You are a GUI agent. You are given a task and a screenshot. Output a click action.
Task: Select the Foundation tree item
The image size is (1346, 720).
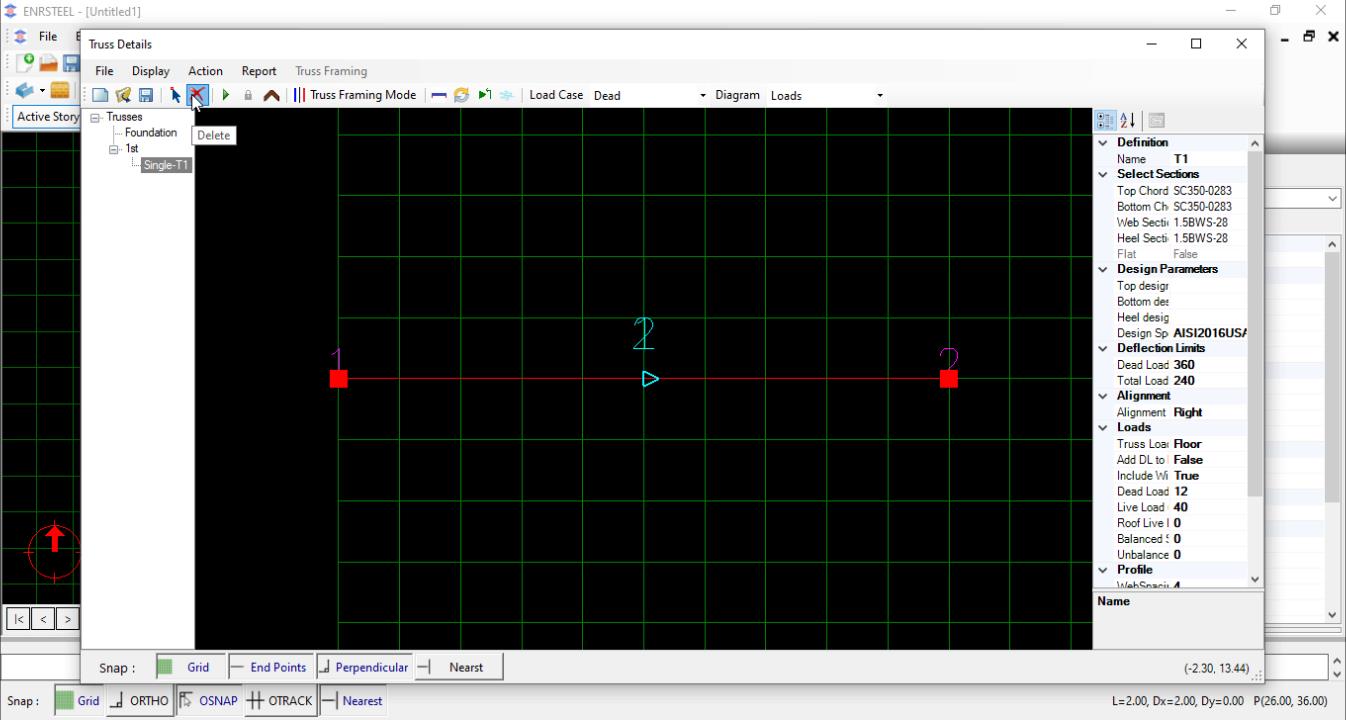pyautogui.click(x=150, y=132)
